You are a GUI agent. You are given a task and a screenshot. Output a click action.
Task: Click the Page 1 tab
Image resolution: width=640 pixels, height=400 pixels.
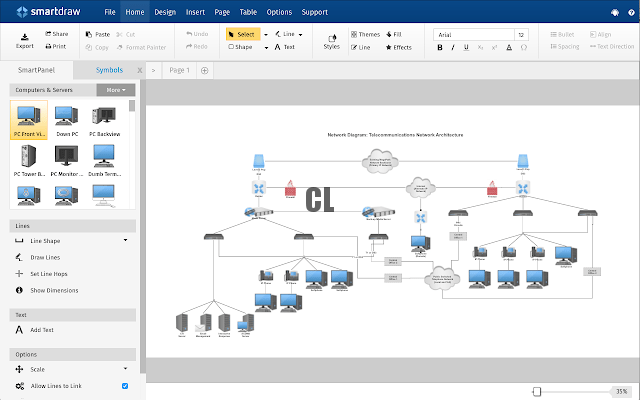tap(179, 70)
